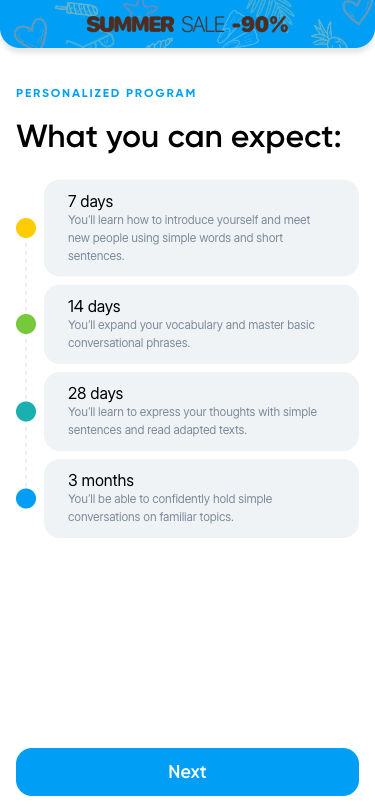
Task: Select the 14 days milestone card
Action: coord(201,324)
